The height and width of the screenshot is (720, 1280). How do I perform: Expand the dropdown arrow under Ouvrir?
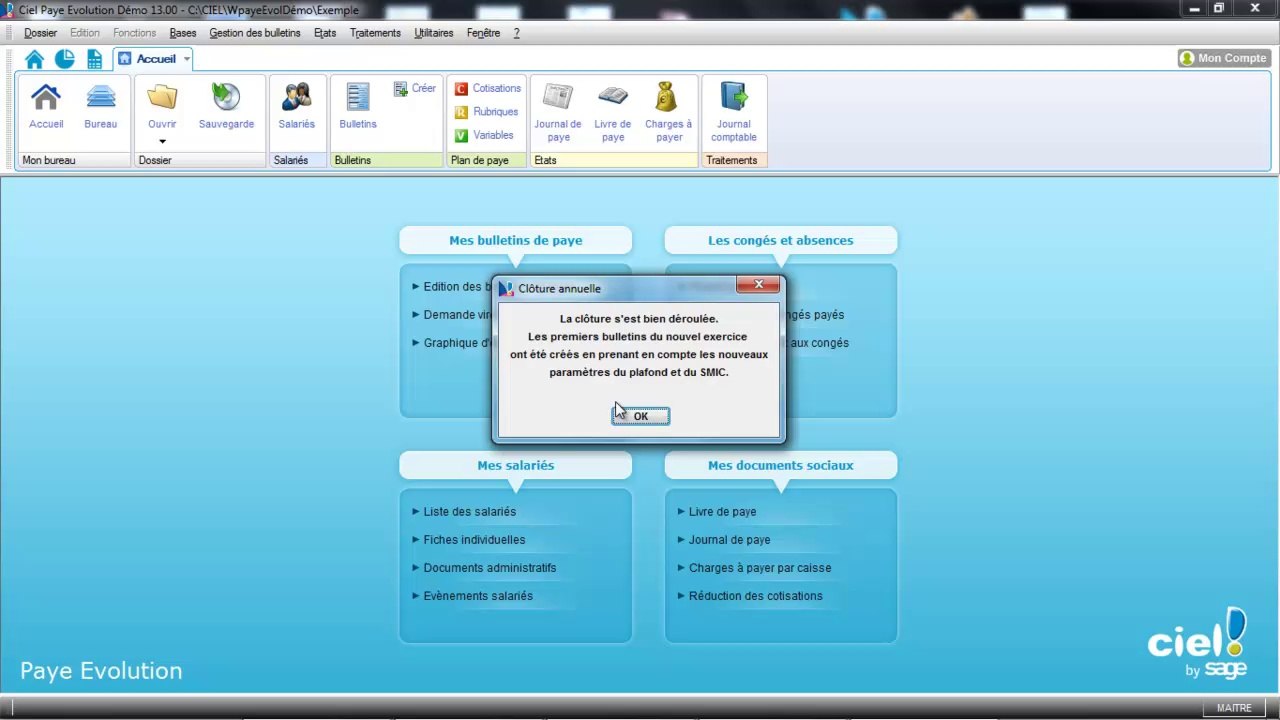click(x=162, y=142)
